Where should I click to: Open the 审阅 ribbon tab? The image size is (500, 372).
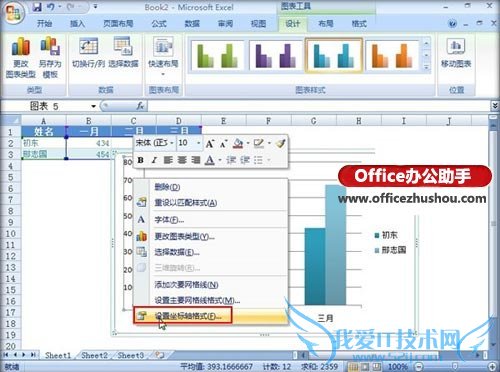coord(225,24)
